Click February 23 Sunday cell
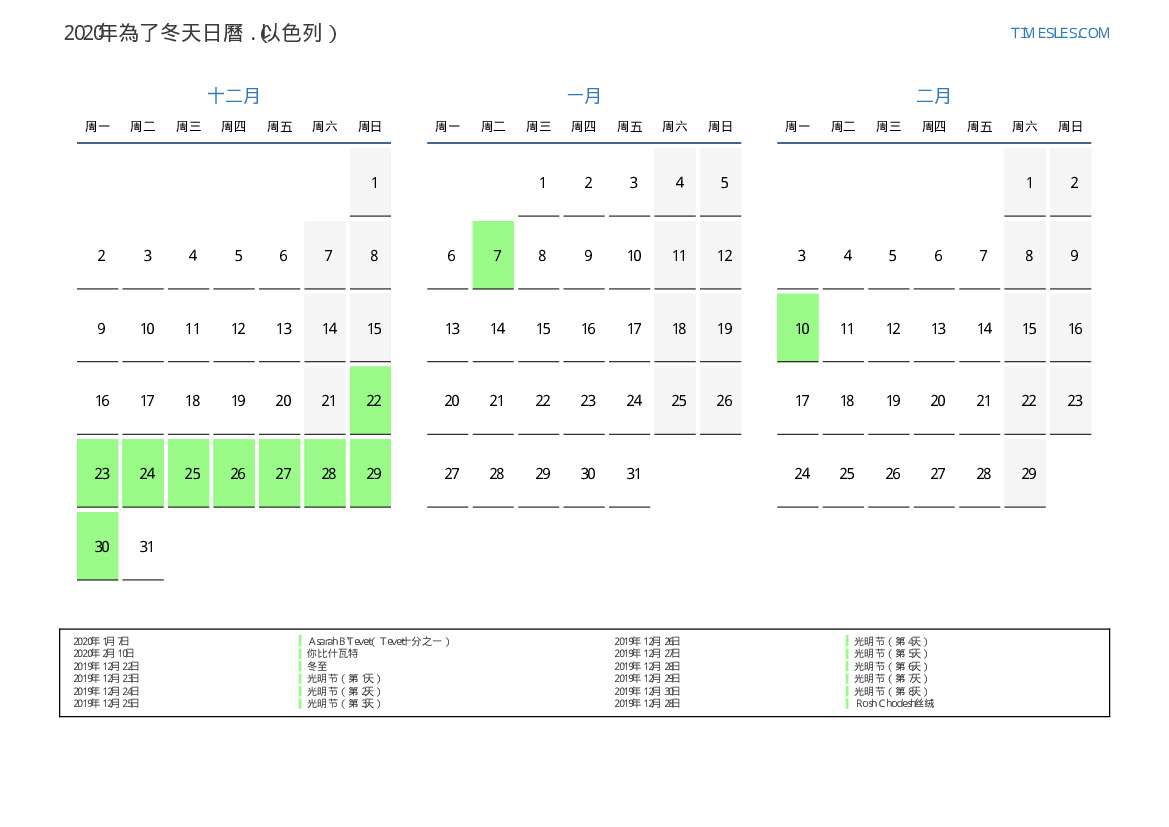1169x827 pixels. click(x=1071, y=400)
